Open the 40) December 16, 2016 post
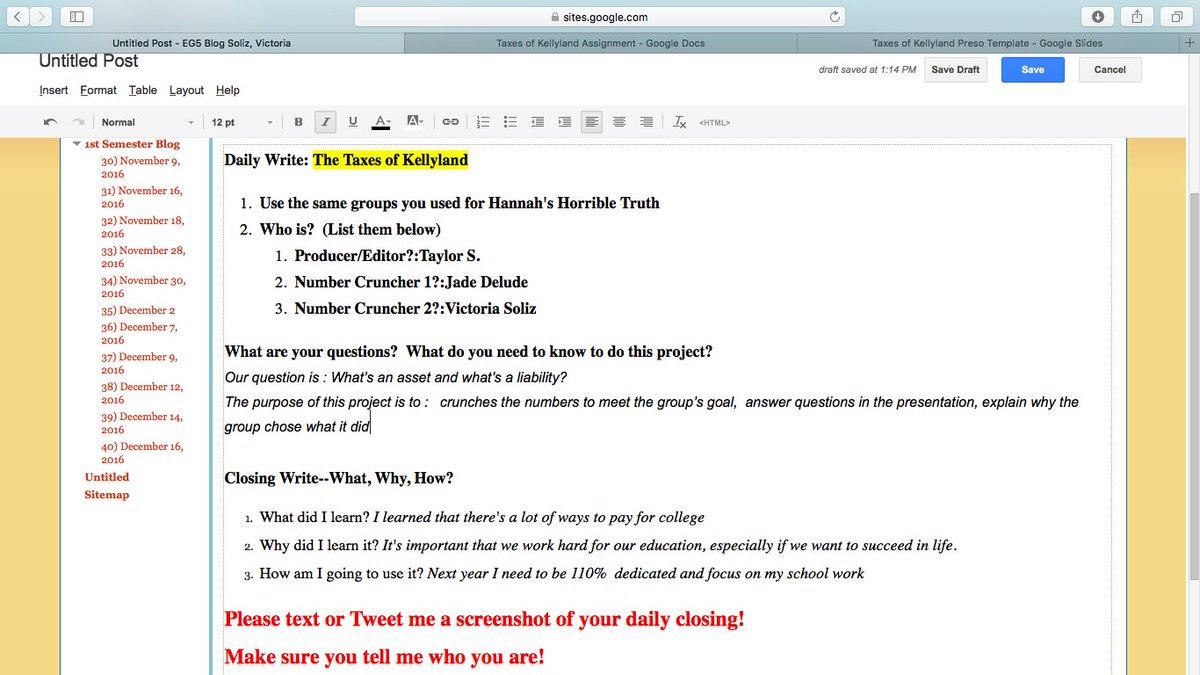The width and height of the screenshot is (1200, 675). tap(142, 453)
